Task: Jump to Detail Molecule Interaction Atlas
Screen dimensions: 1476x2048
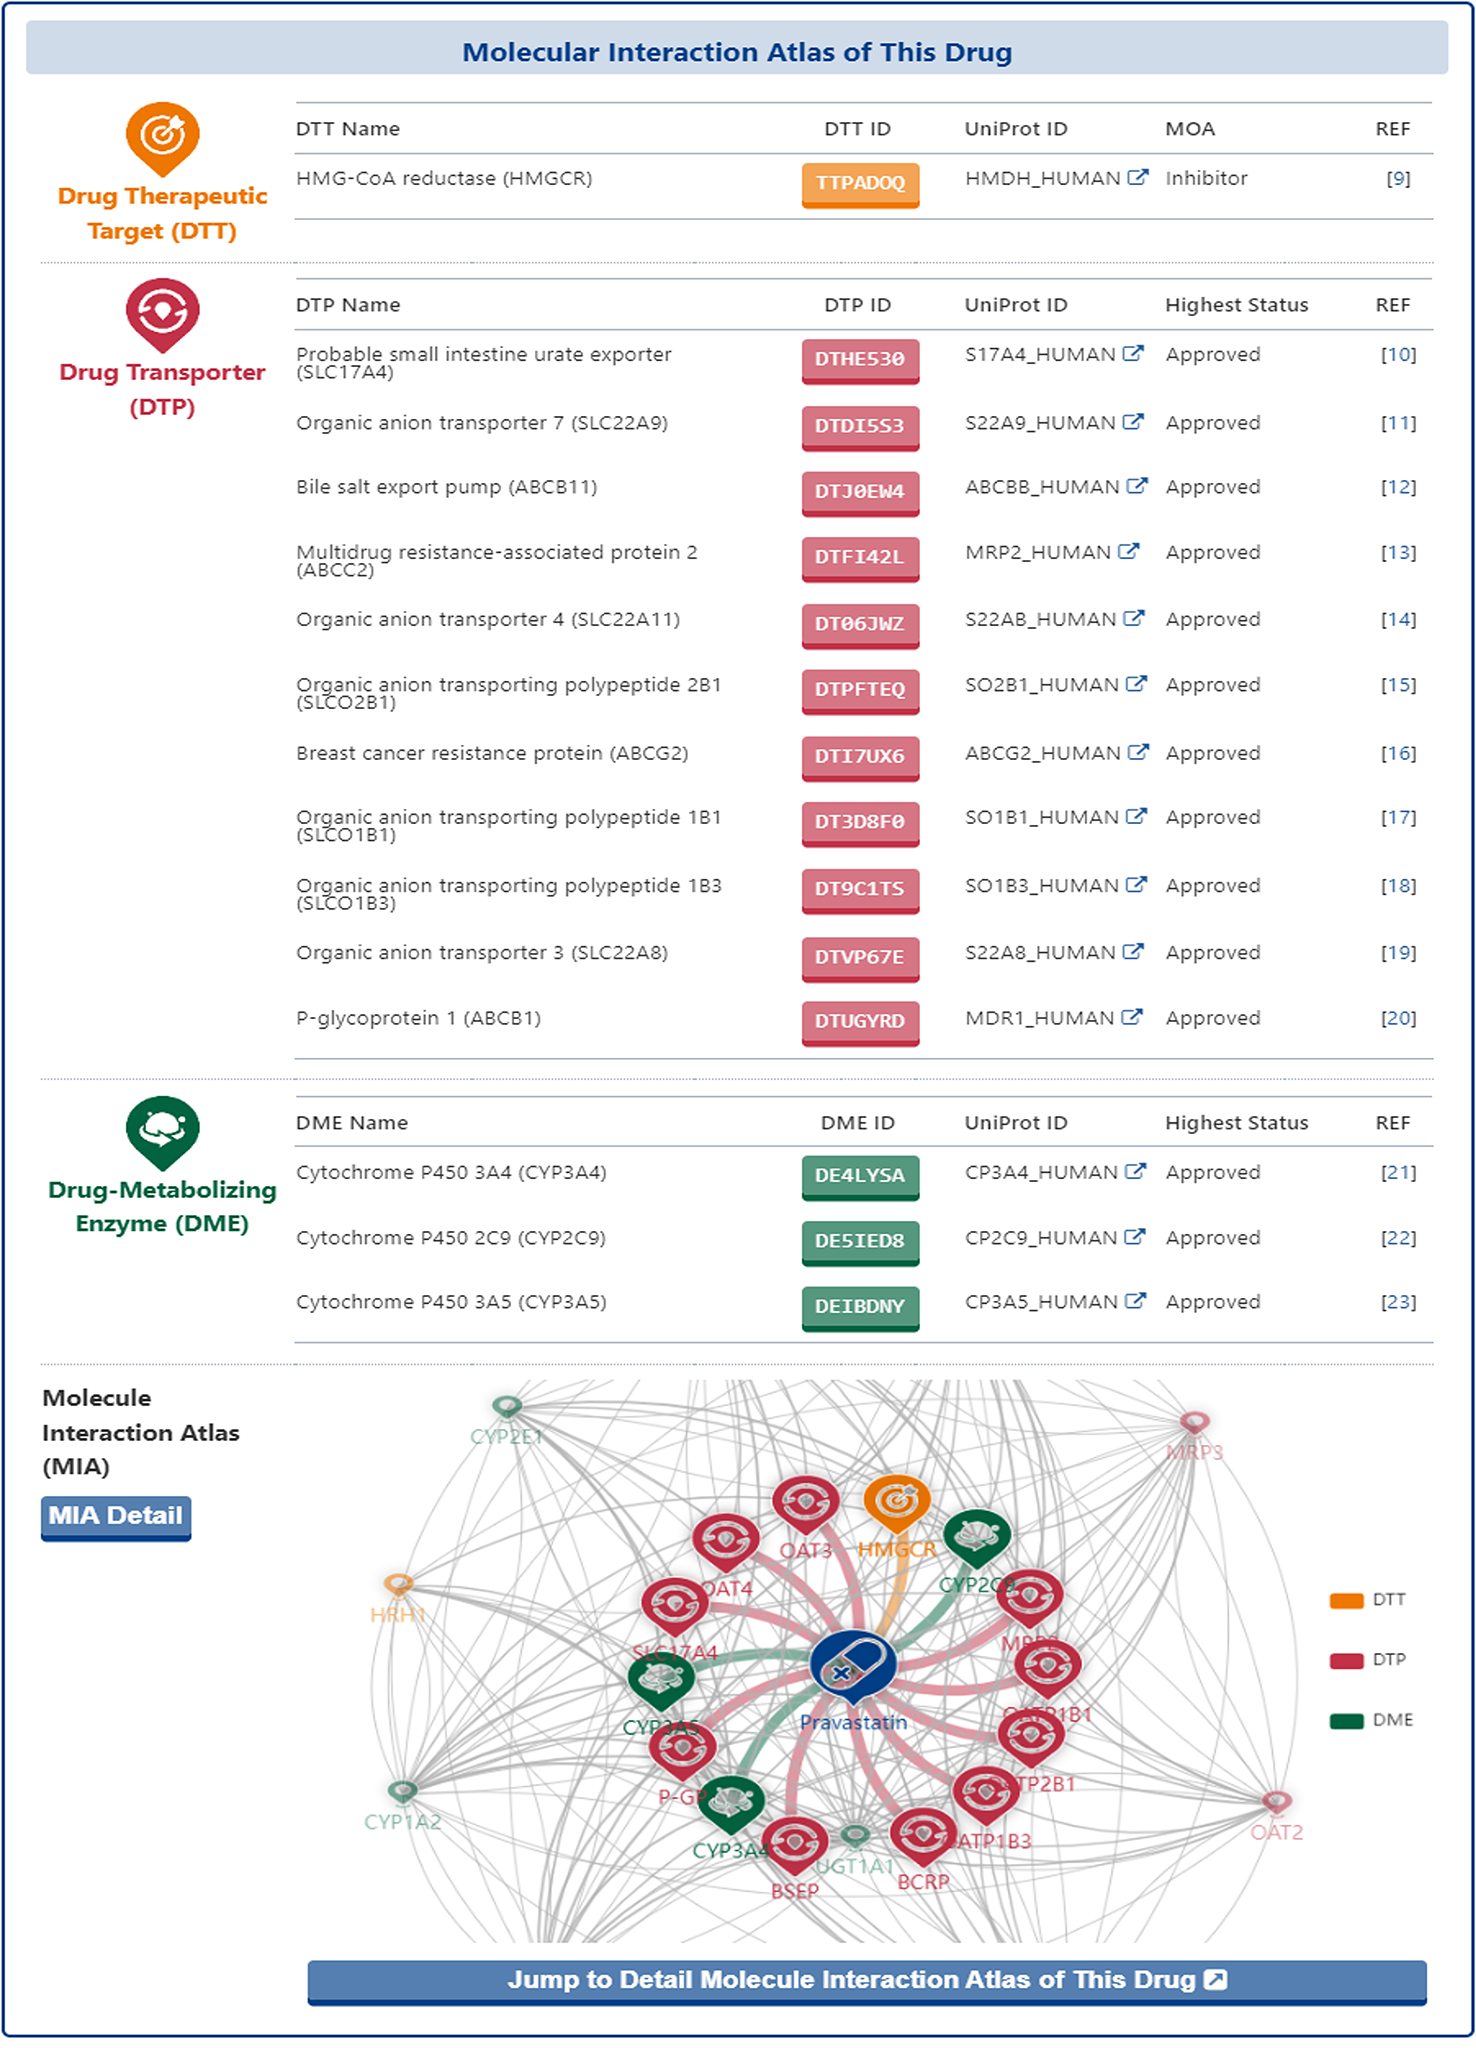Action: [866, 1981]
